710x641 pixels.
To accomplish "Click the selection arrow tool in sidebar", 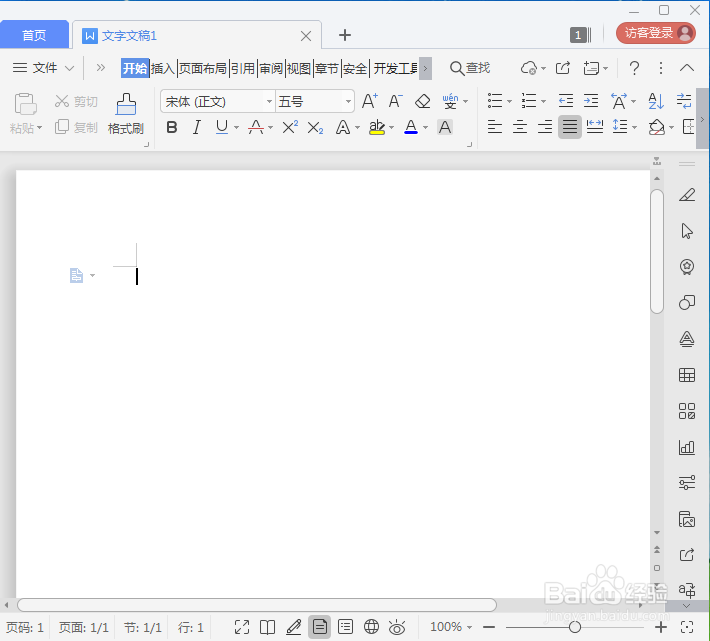I will click(686, 231).
